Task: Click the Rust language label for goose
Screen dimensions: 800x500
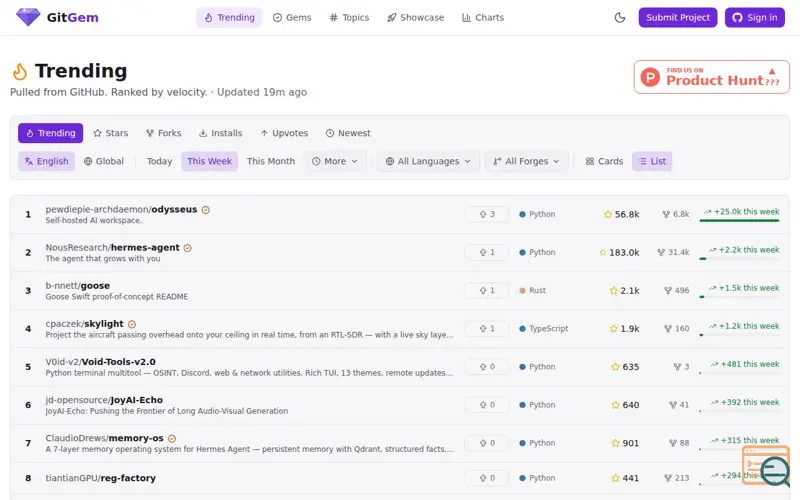Action: (537, 290)
